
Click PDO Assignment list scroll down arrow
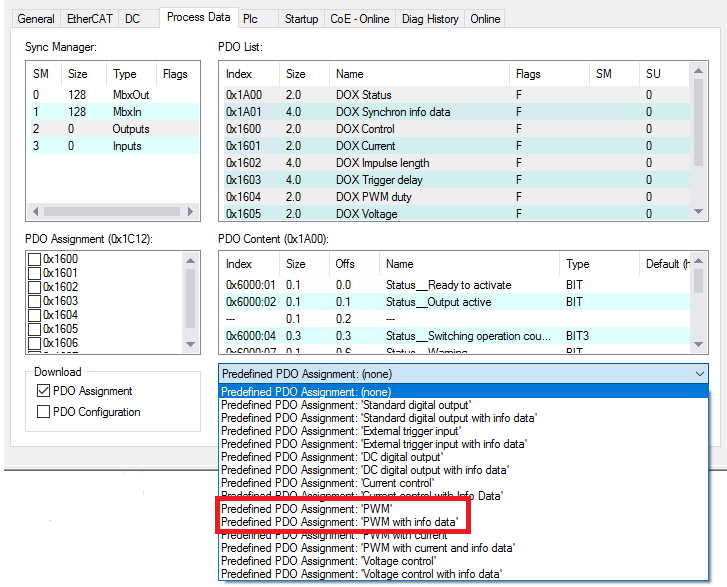[190, 344]
